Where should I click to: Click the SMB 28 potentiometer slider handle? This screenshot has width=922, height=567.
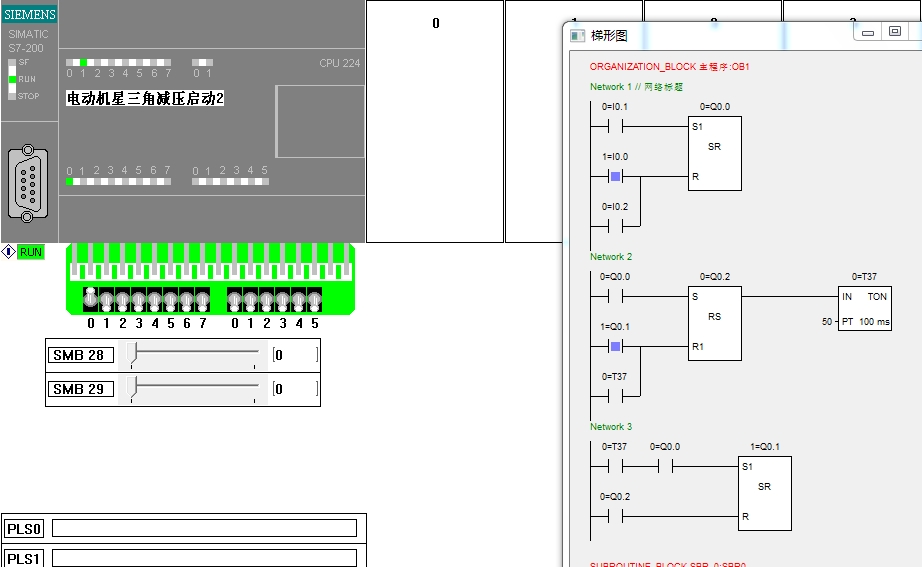[132, 354]
